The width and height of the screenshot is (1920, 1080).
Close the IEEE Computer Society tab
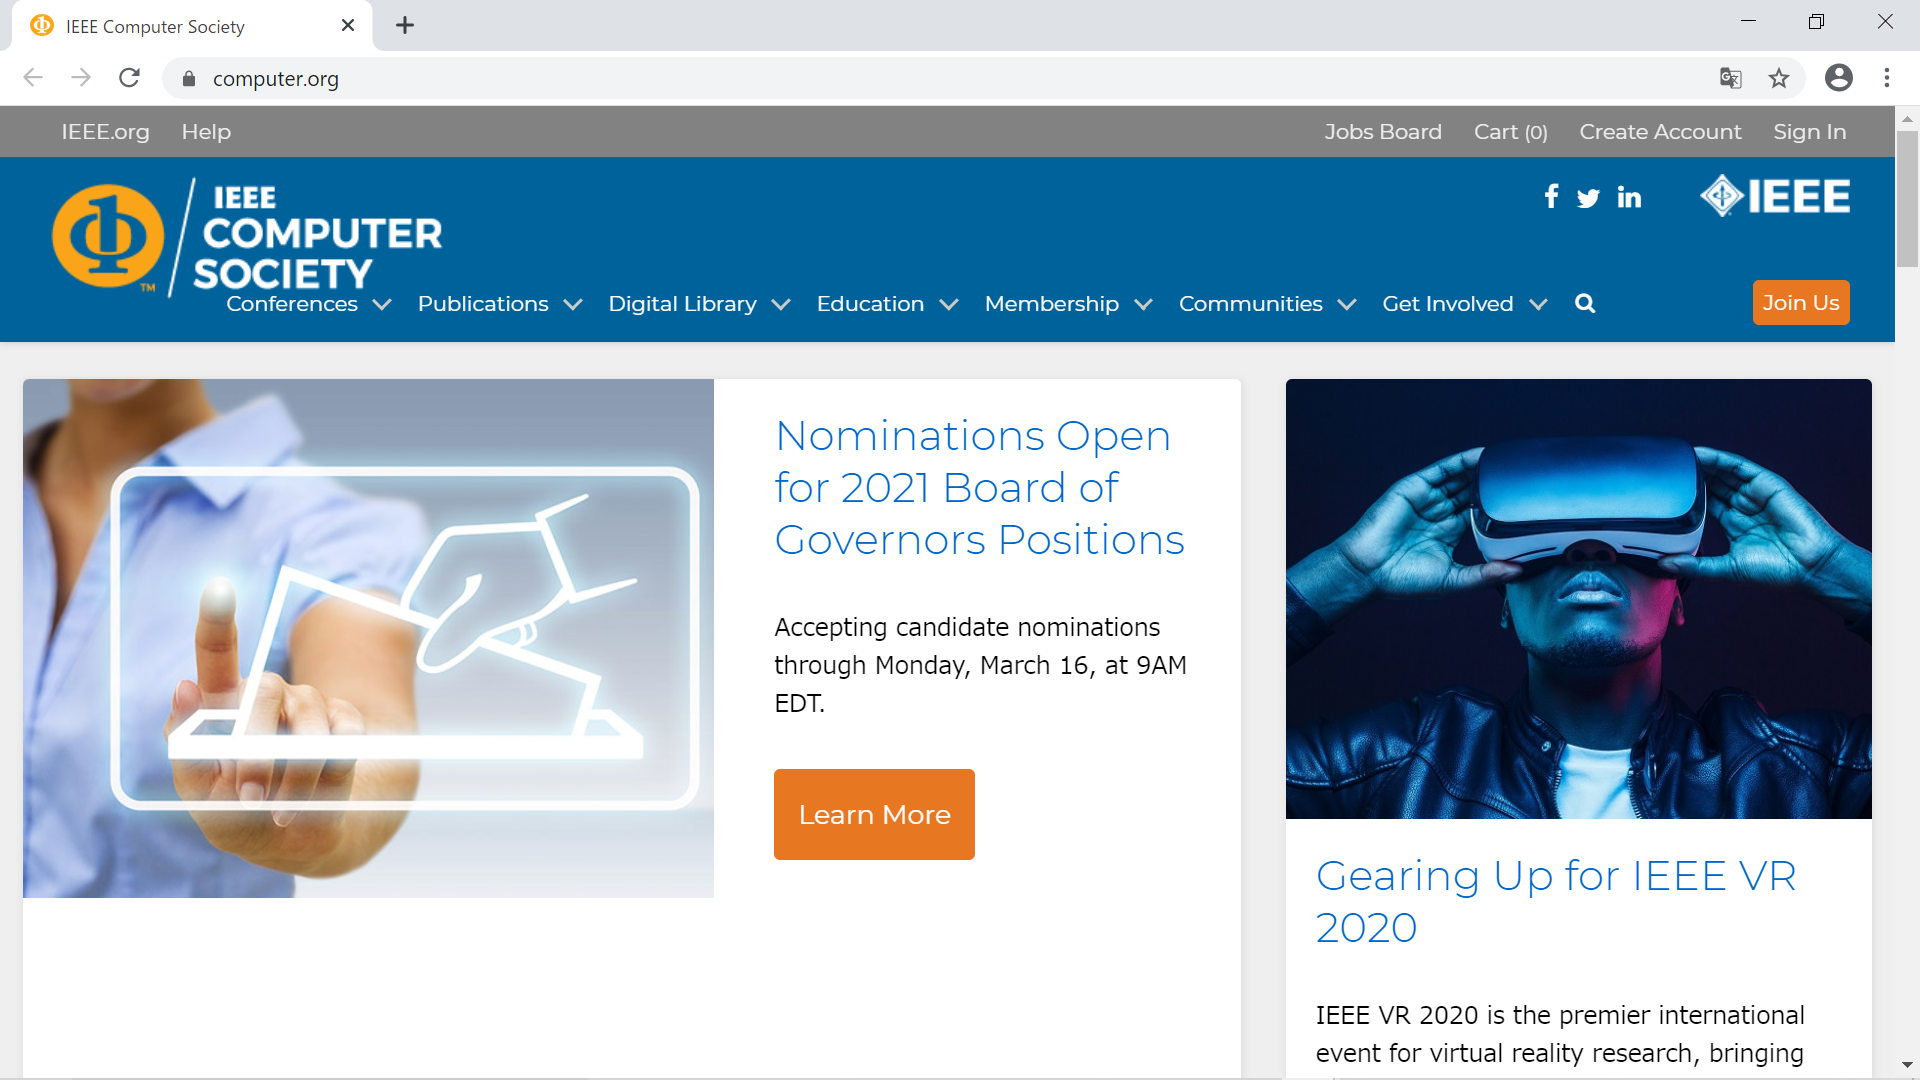click(348, 26)
